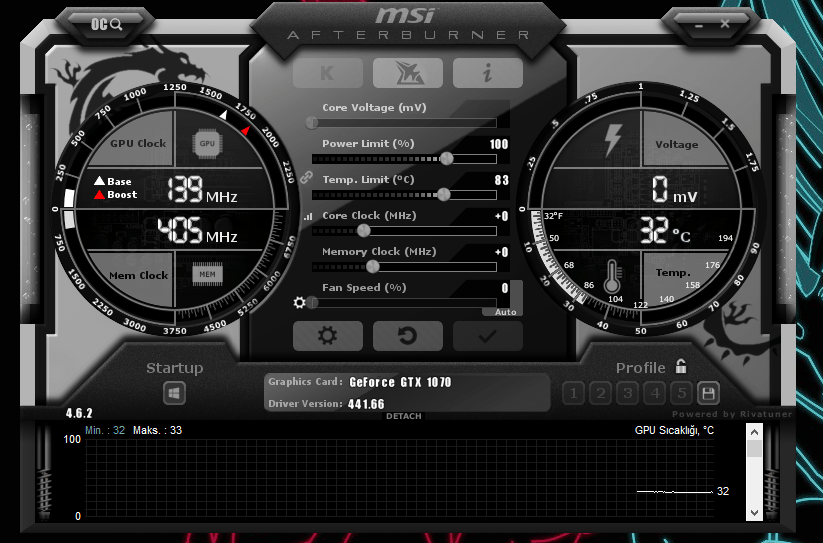Click DETACH to detach the monitor graph
The height and width of the screenshot is (543, 823).
pyautogui.click(x=404, y=416)
